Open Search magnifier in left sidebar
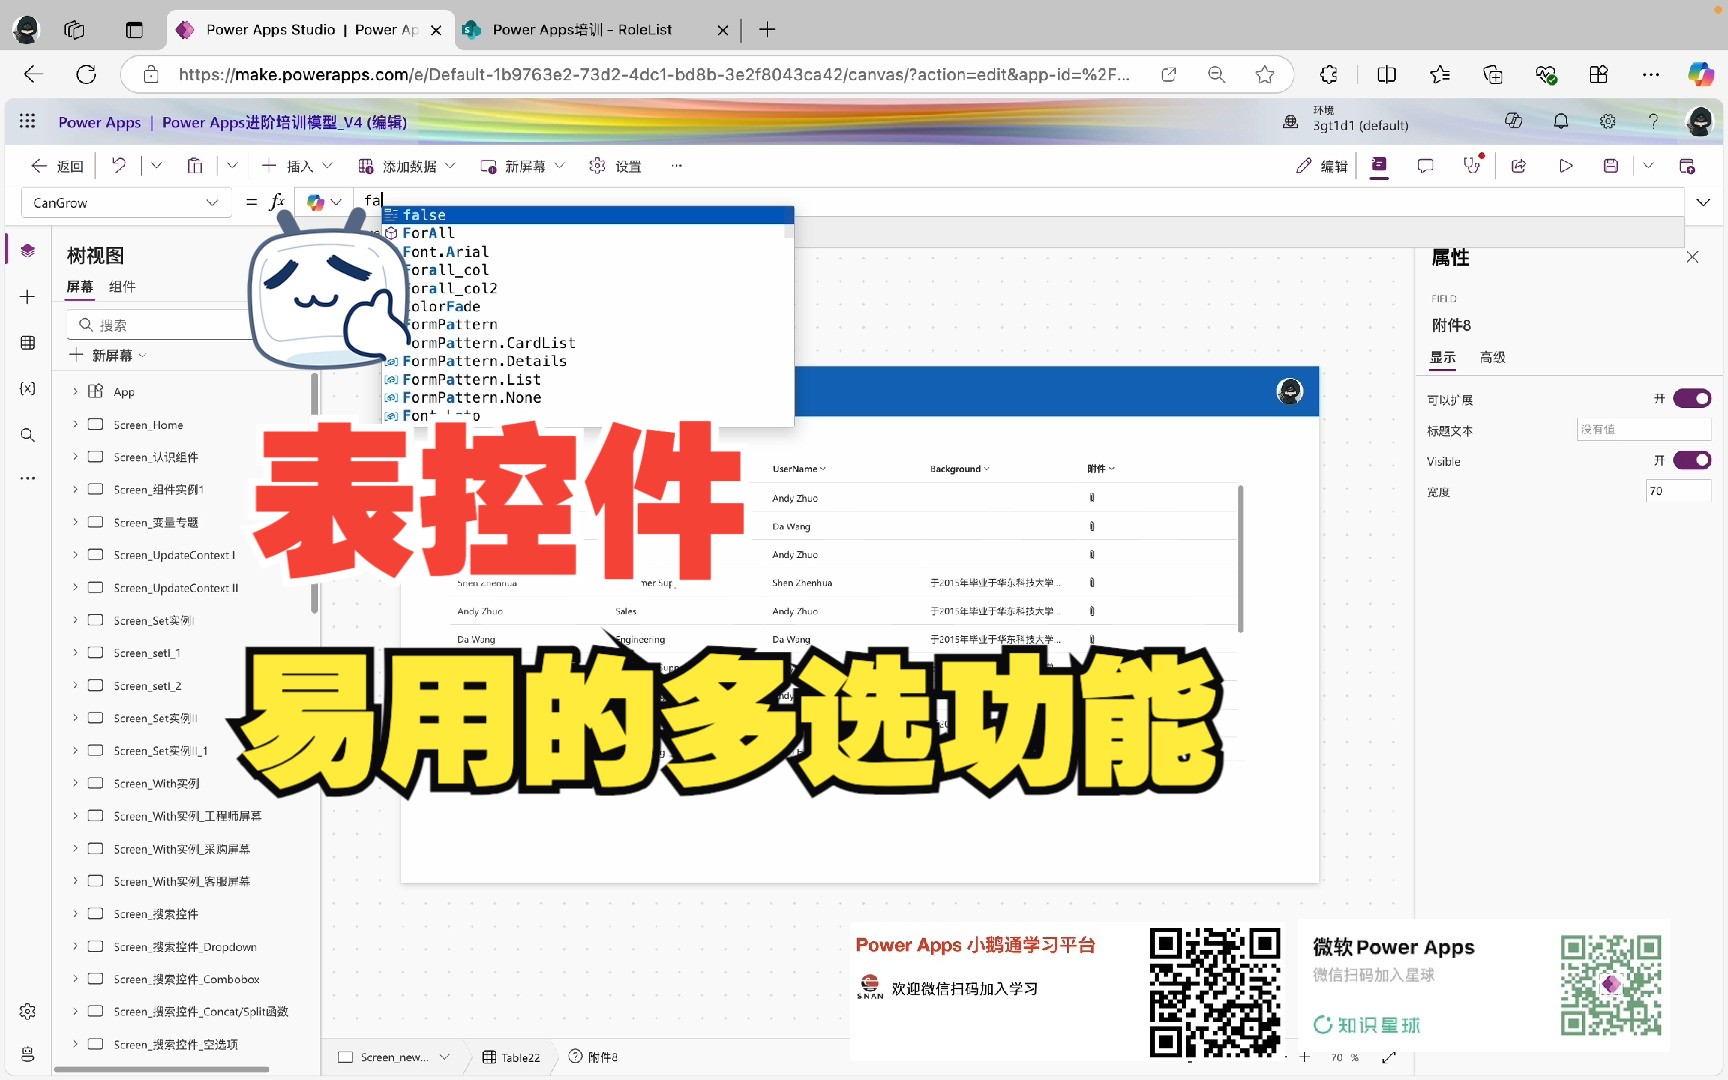 pyautogui.click(x=28, y=435)
